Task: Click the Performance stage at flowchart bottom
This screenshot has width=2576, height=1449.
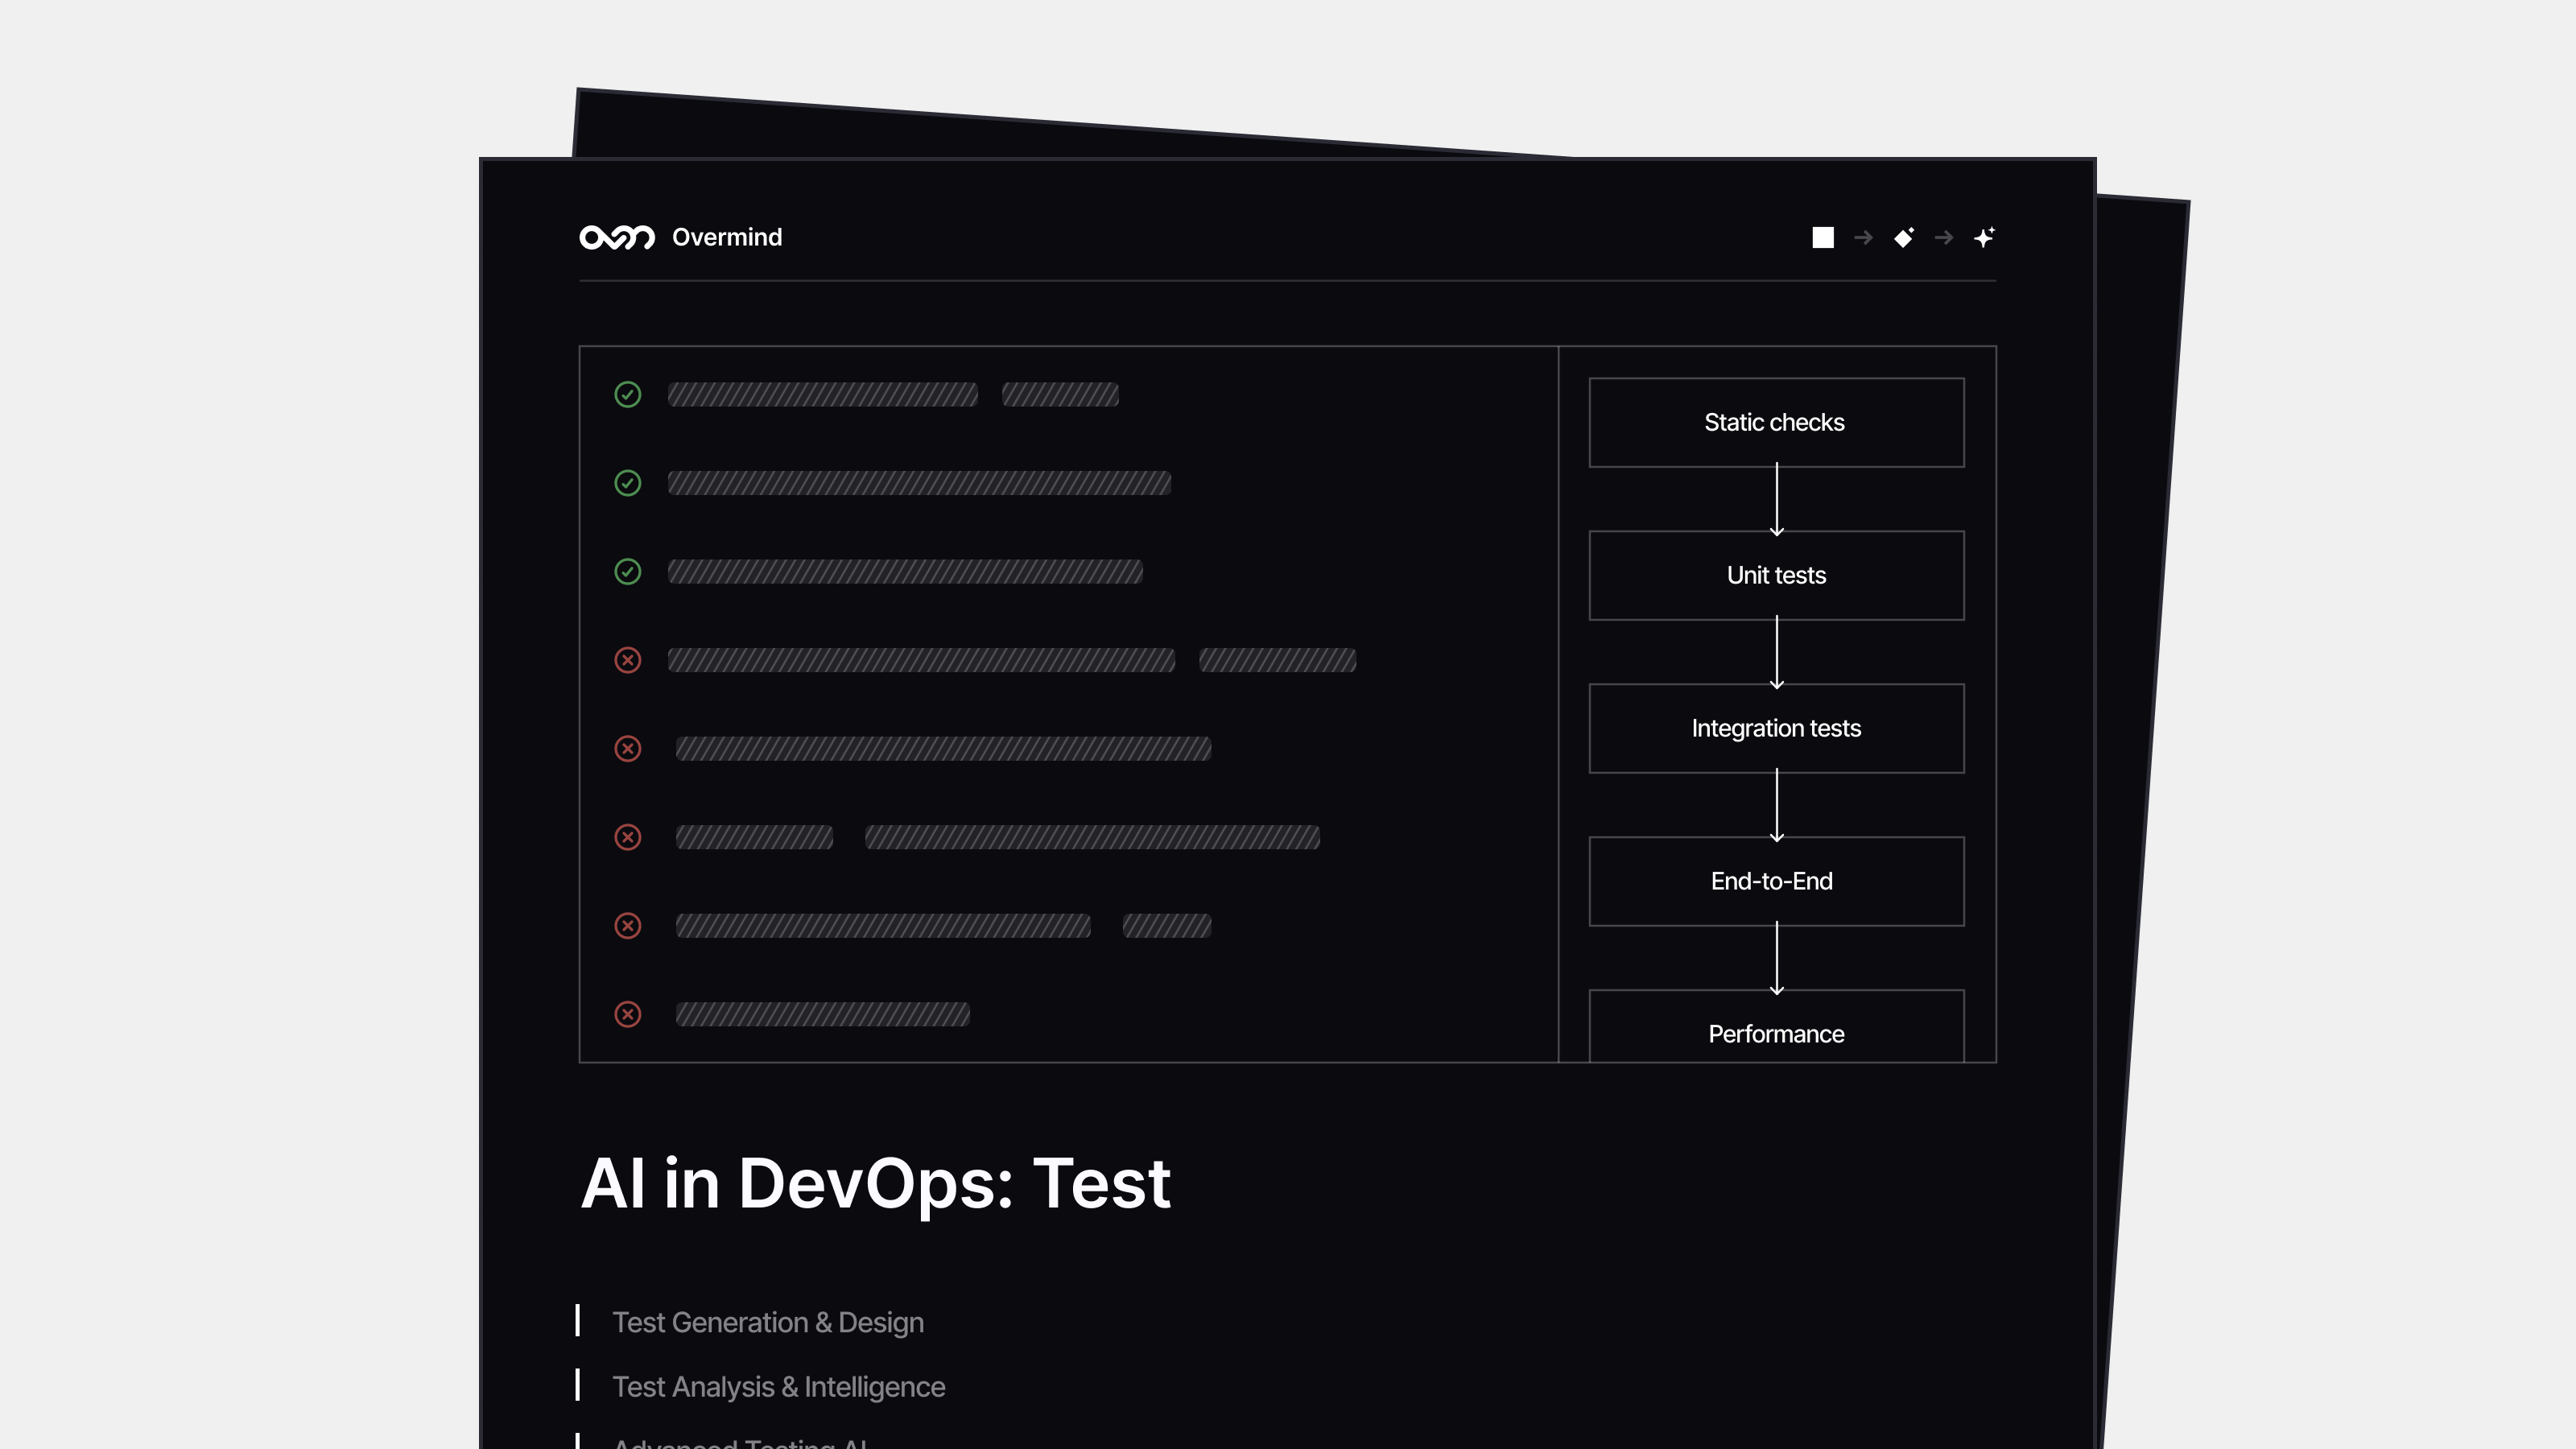Action: [x=1776, y=1034]
